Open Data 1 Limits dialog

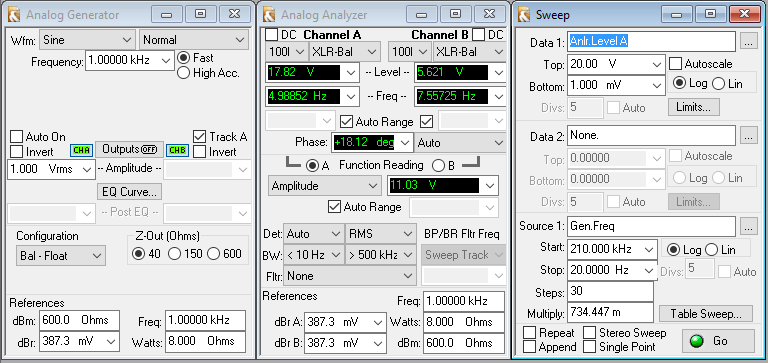(x=694, y=106)
